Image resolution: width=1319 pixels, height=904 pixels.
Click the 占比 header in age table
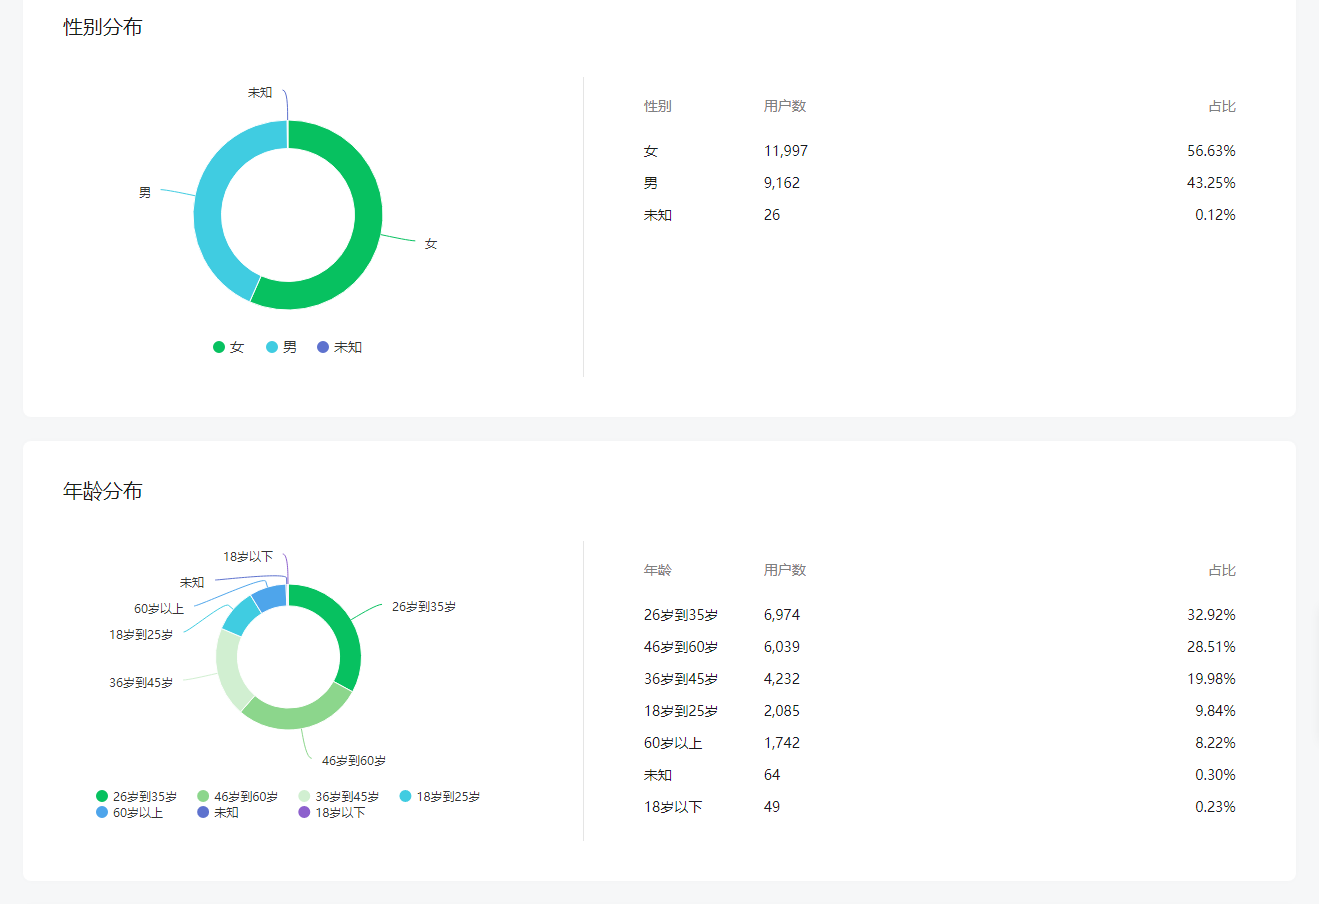[1222, 570]
